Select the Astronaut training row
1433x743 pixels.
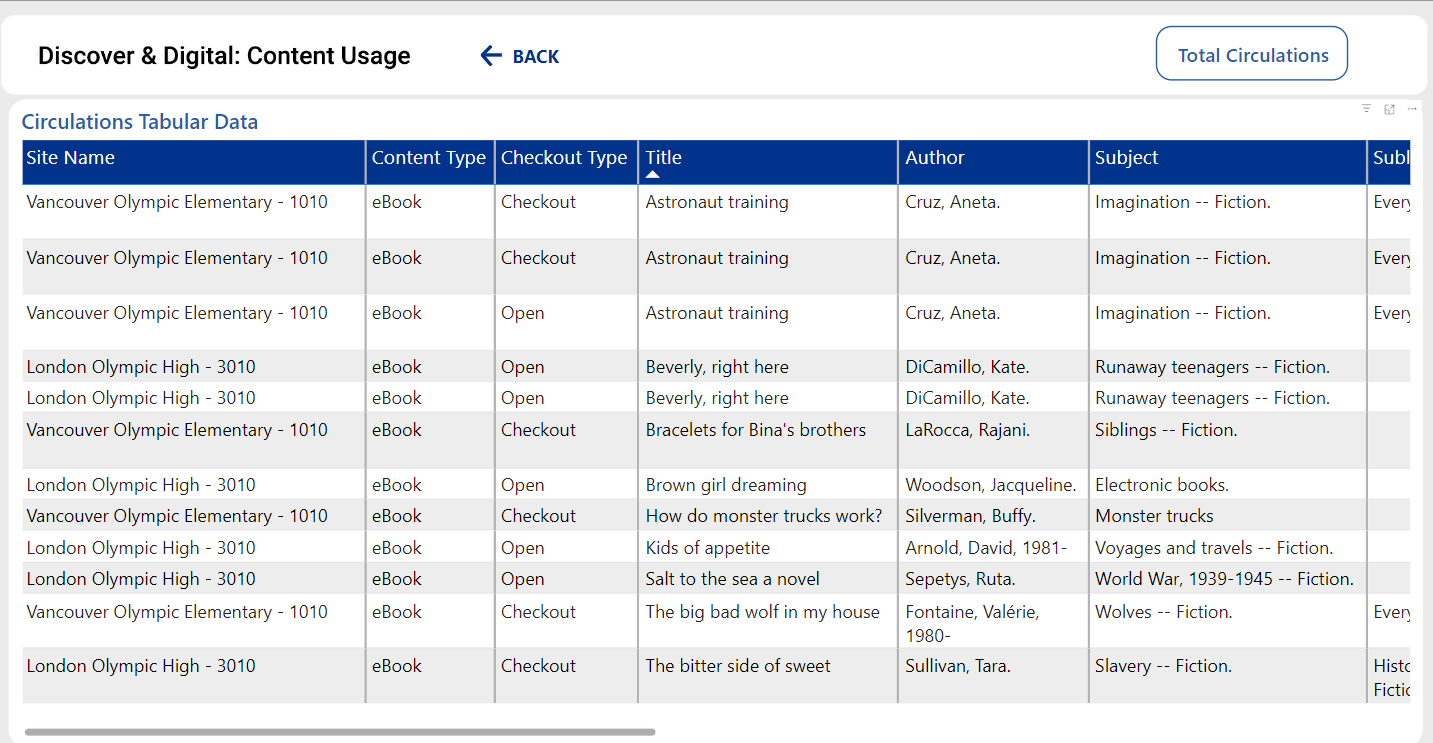pos(716,201)
